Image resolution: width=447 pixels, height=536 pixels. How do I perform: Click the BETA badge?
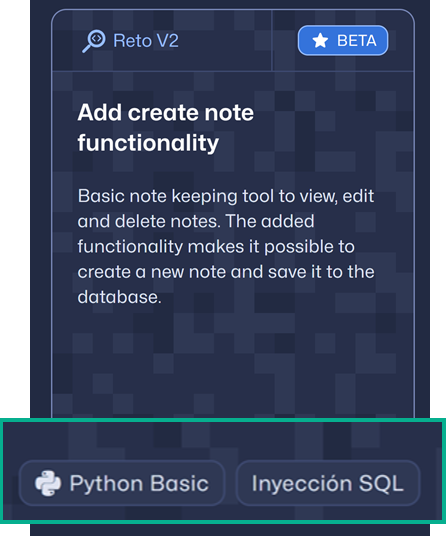coord(343,40)
